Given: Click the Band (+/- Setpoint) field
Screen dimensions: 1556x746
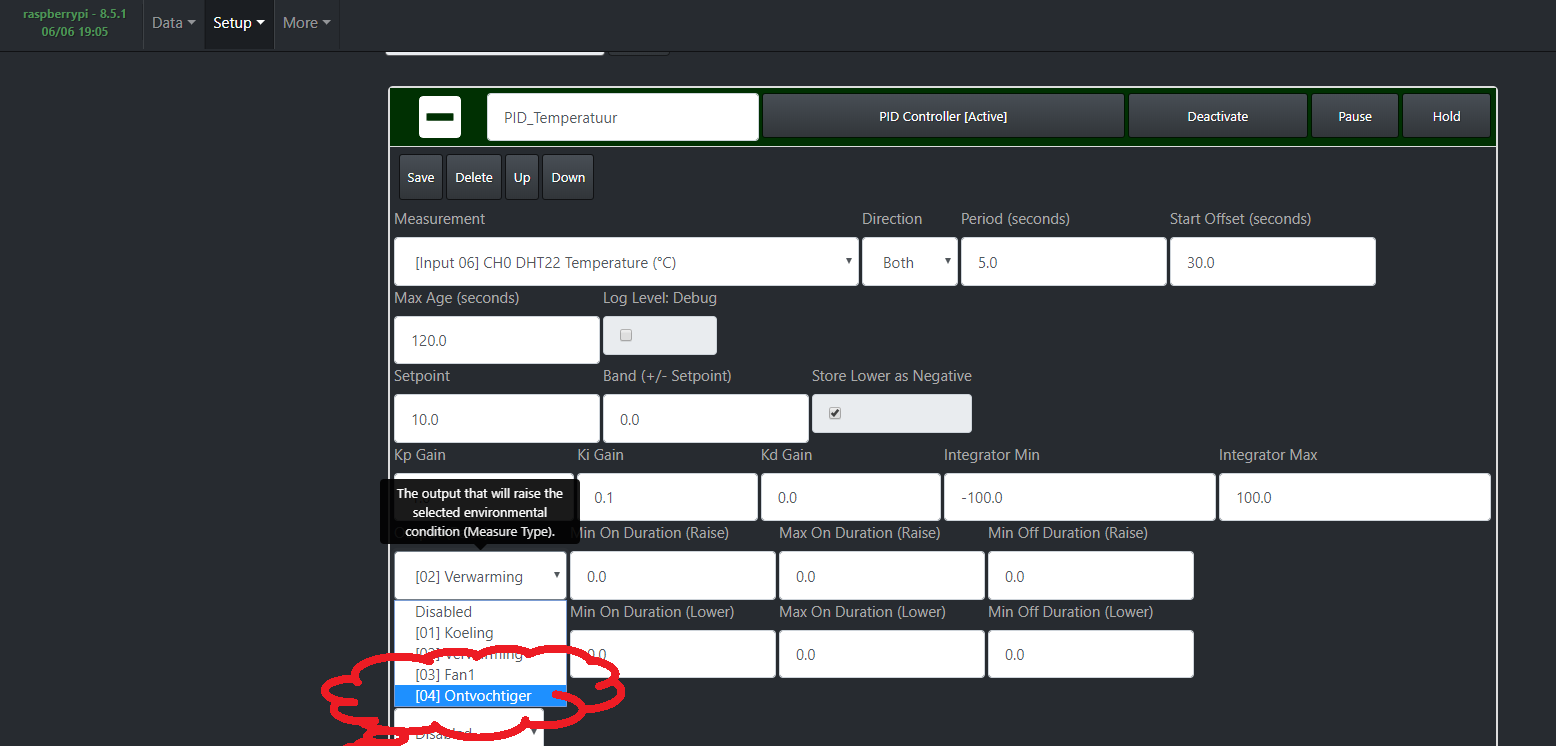Looking at the screenshot, I should pos(705,419).
